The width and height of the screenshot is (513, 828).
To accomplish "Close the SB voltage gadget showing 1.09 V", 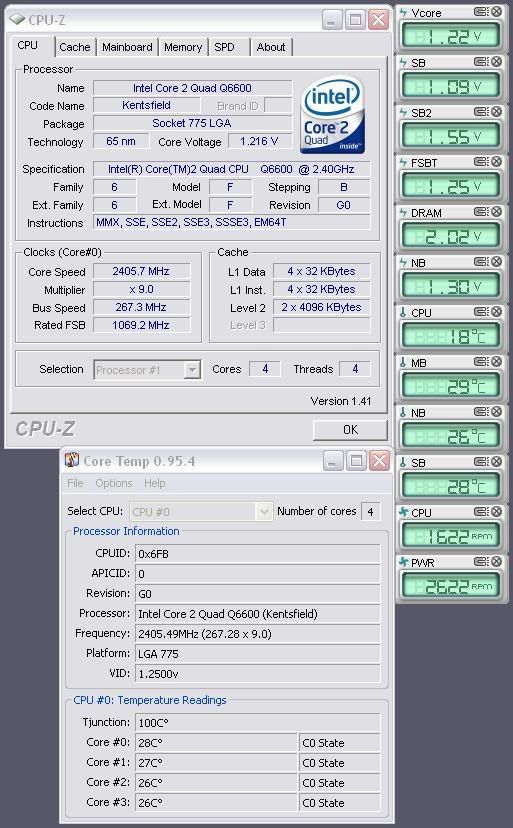I will tap(496, 62).
